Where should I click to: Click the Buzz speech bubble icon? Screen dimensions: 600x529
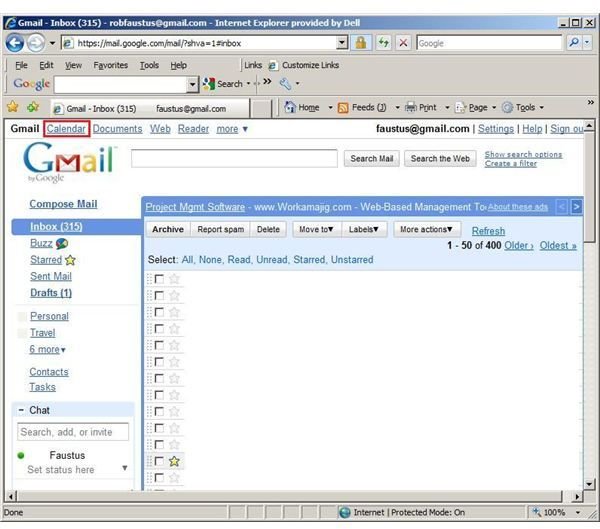62,243
